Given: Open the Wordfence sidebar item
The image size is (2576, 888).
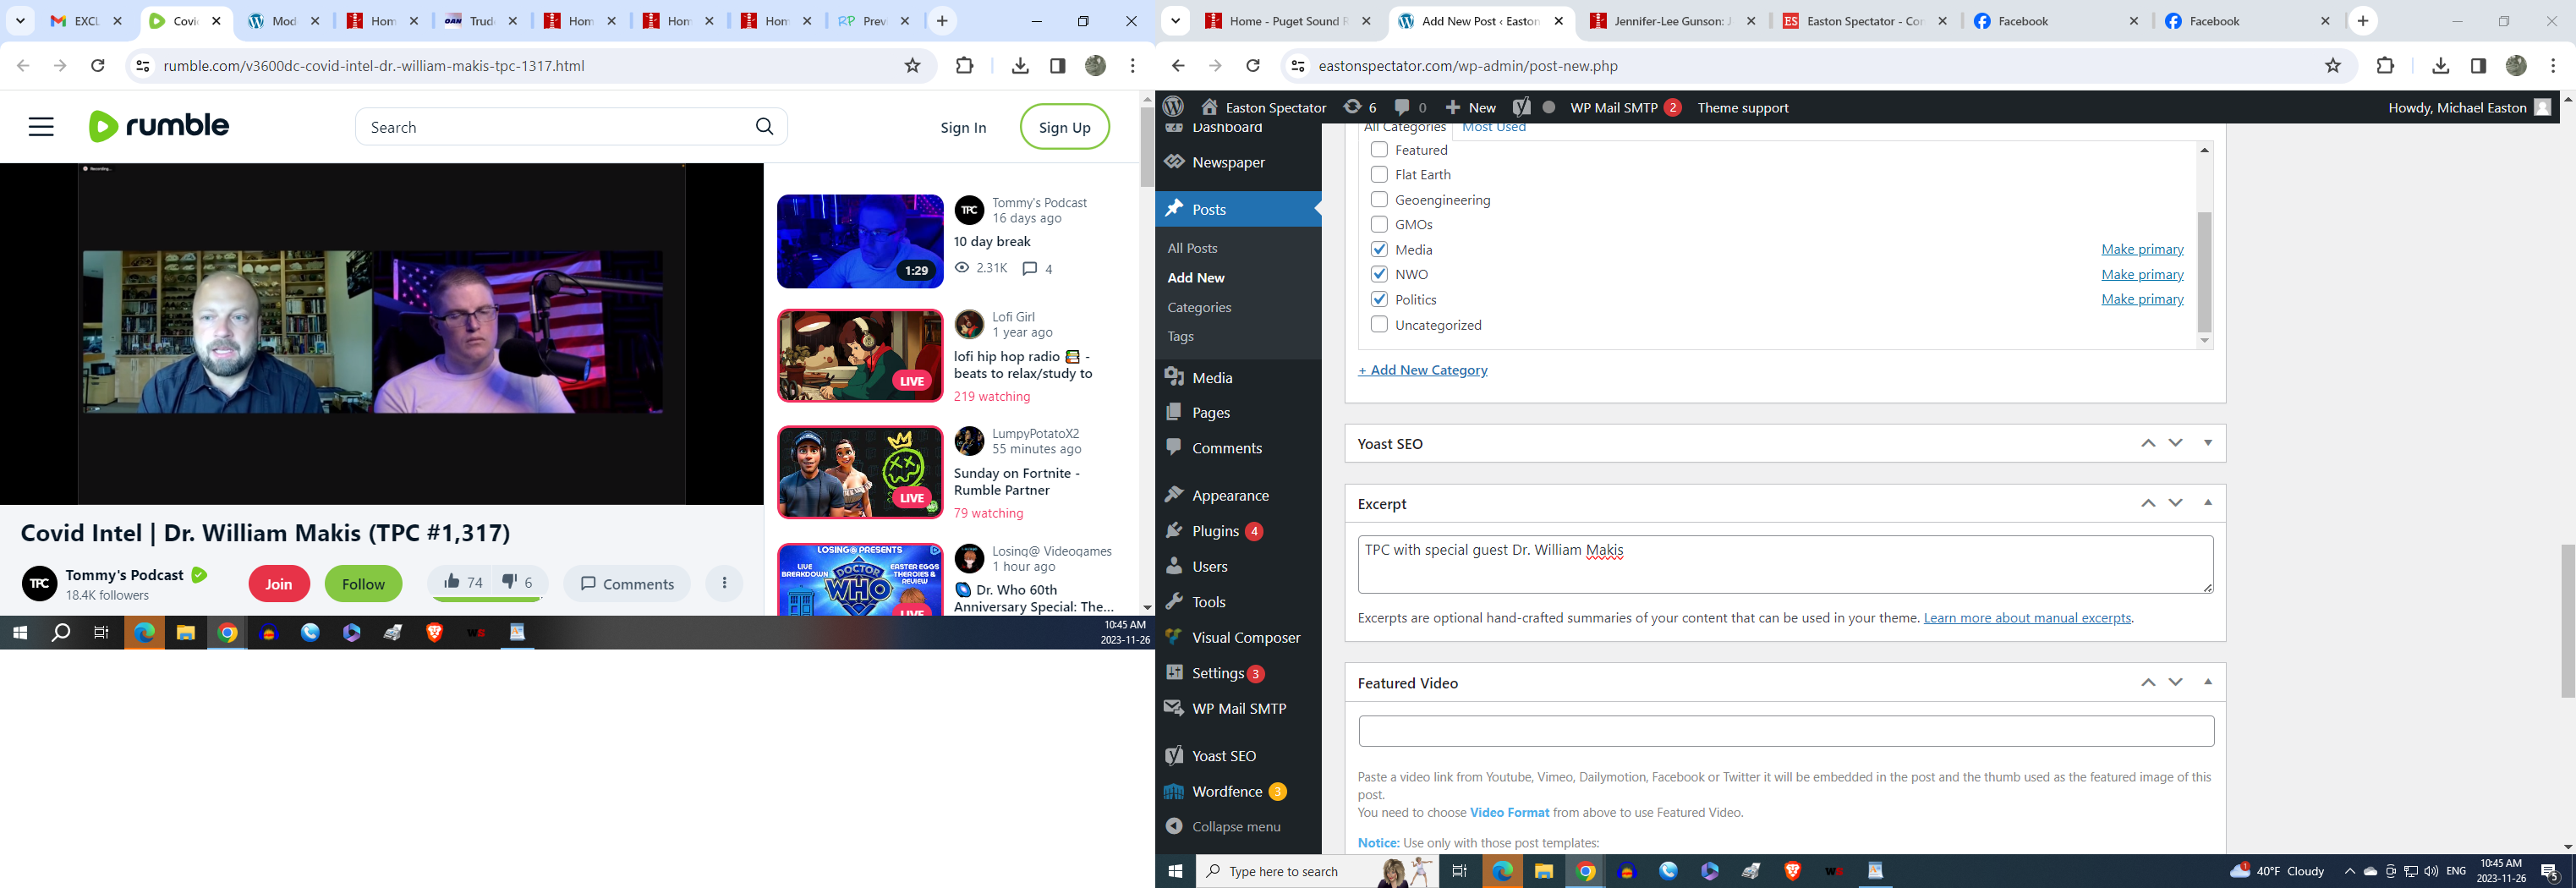Looking at the screenshot, I should click(x=1226, y=791).
